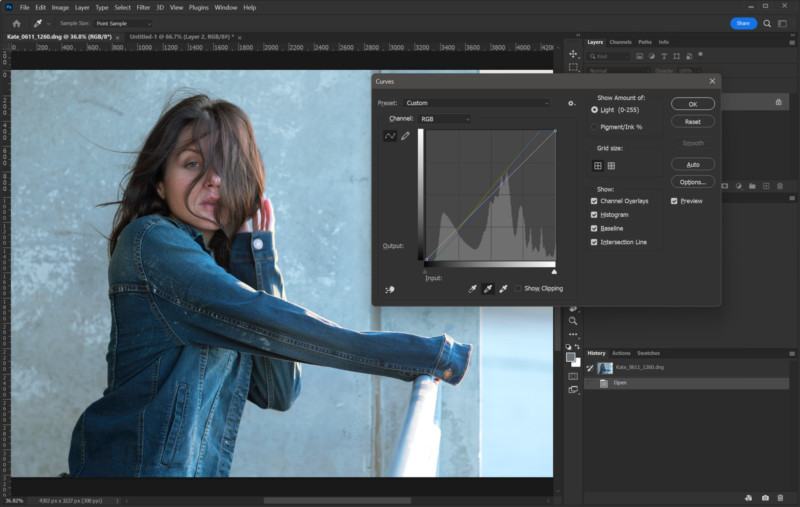Activate the on-image adjustment hand tool
The height and width of the screenshot is (507, 800).
(x=390, y=290)
